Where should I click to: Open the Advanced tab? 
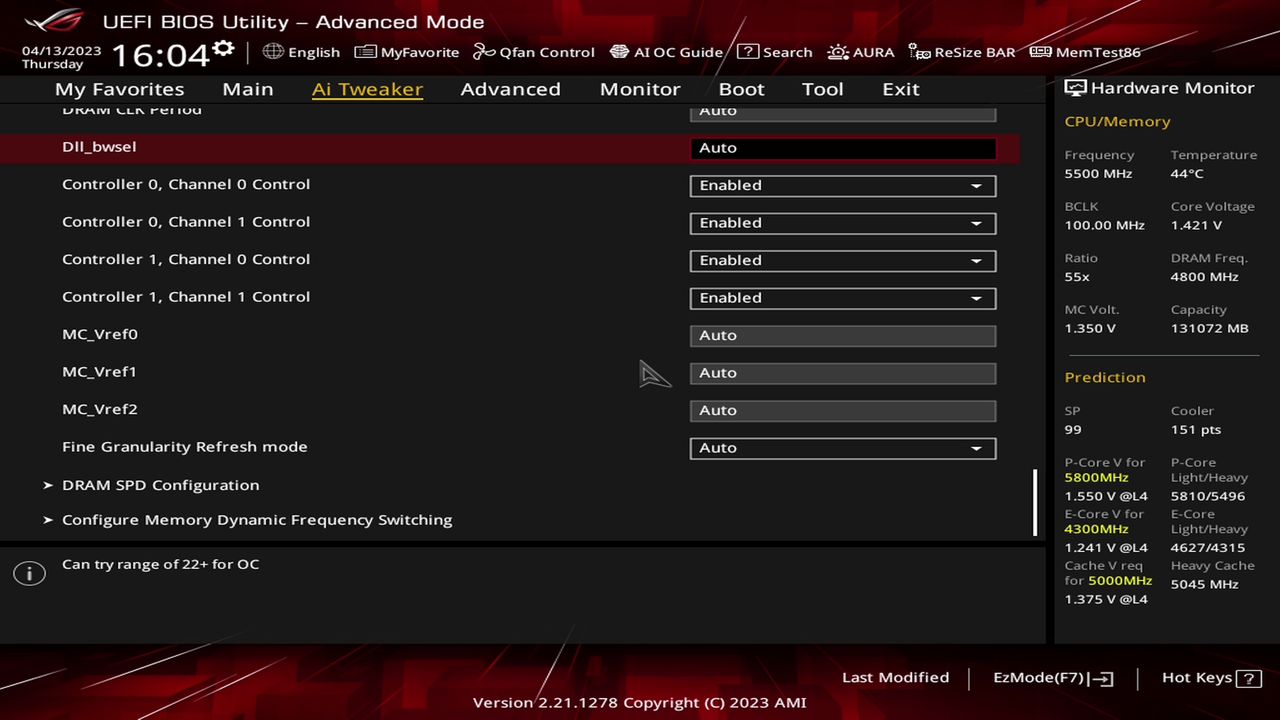tap(510, 89)
